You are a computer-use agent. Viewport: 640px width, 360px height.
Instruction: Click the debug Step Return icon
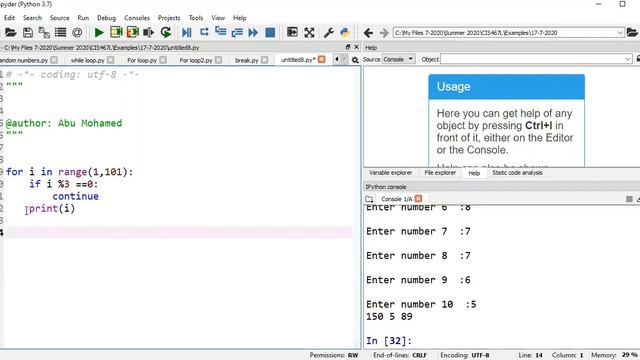coord(237,32)
